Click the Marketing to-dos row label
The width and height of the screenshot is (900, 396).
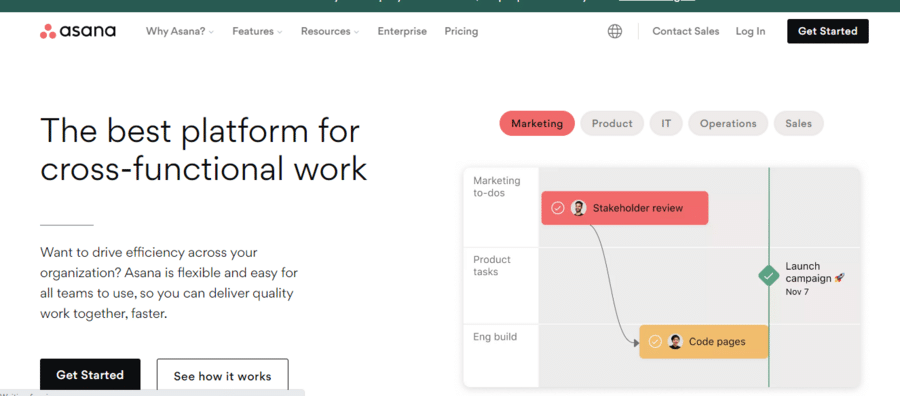pyautogui.click(x=496, y=187)
